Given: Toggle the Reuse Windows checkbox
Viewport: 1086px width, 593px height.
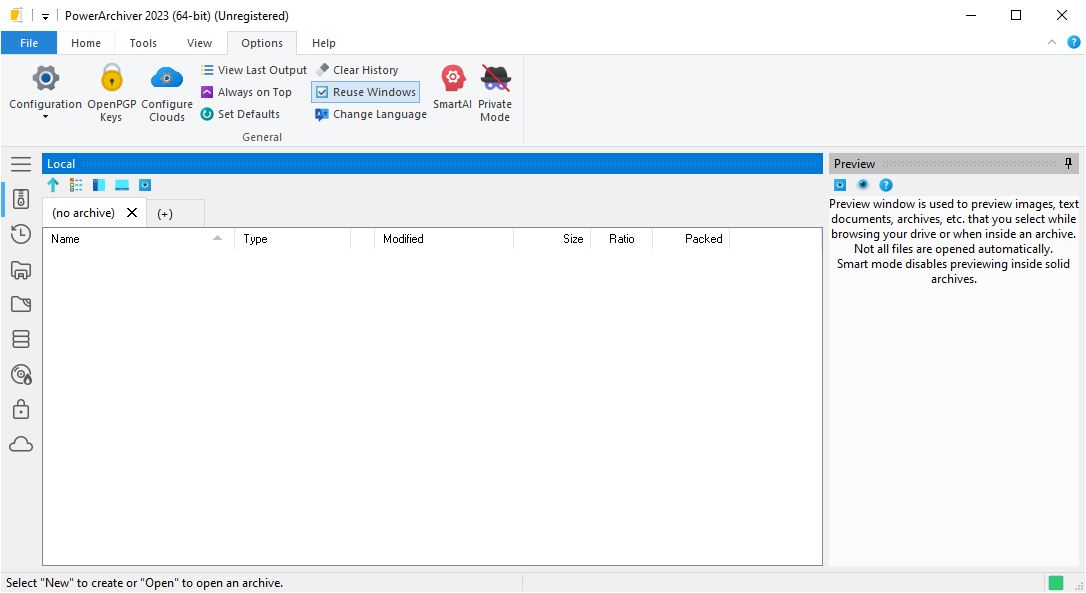Looking at the screenshot, I should click(365, 92).
